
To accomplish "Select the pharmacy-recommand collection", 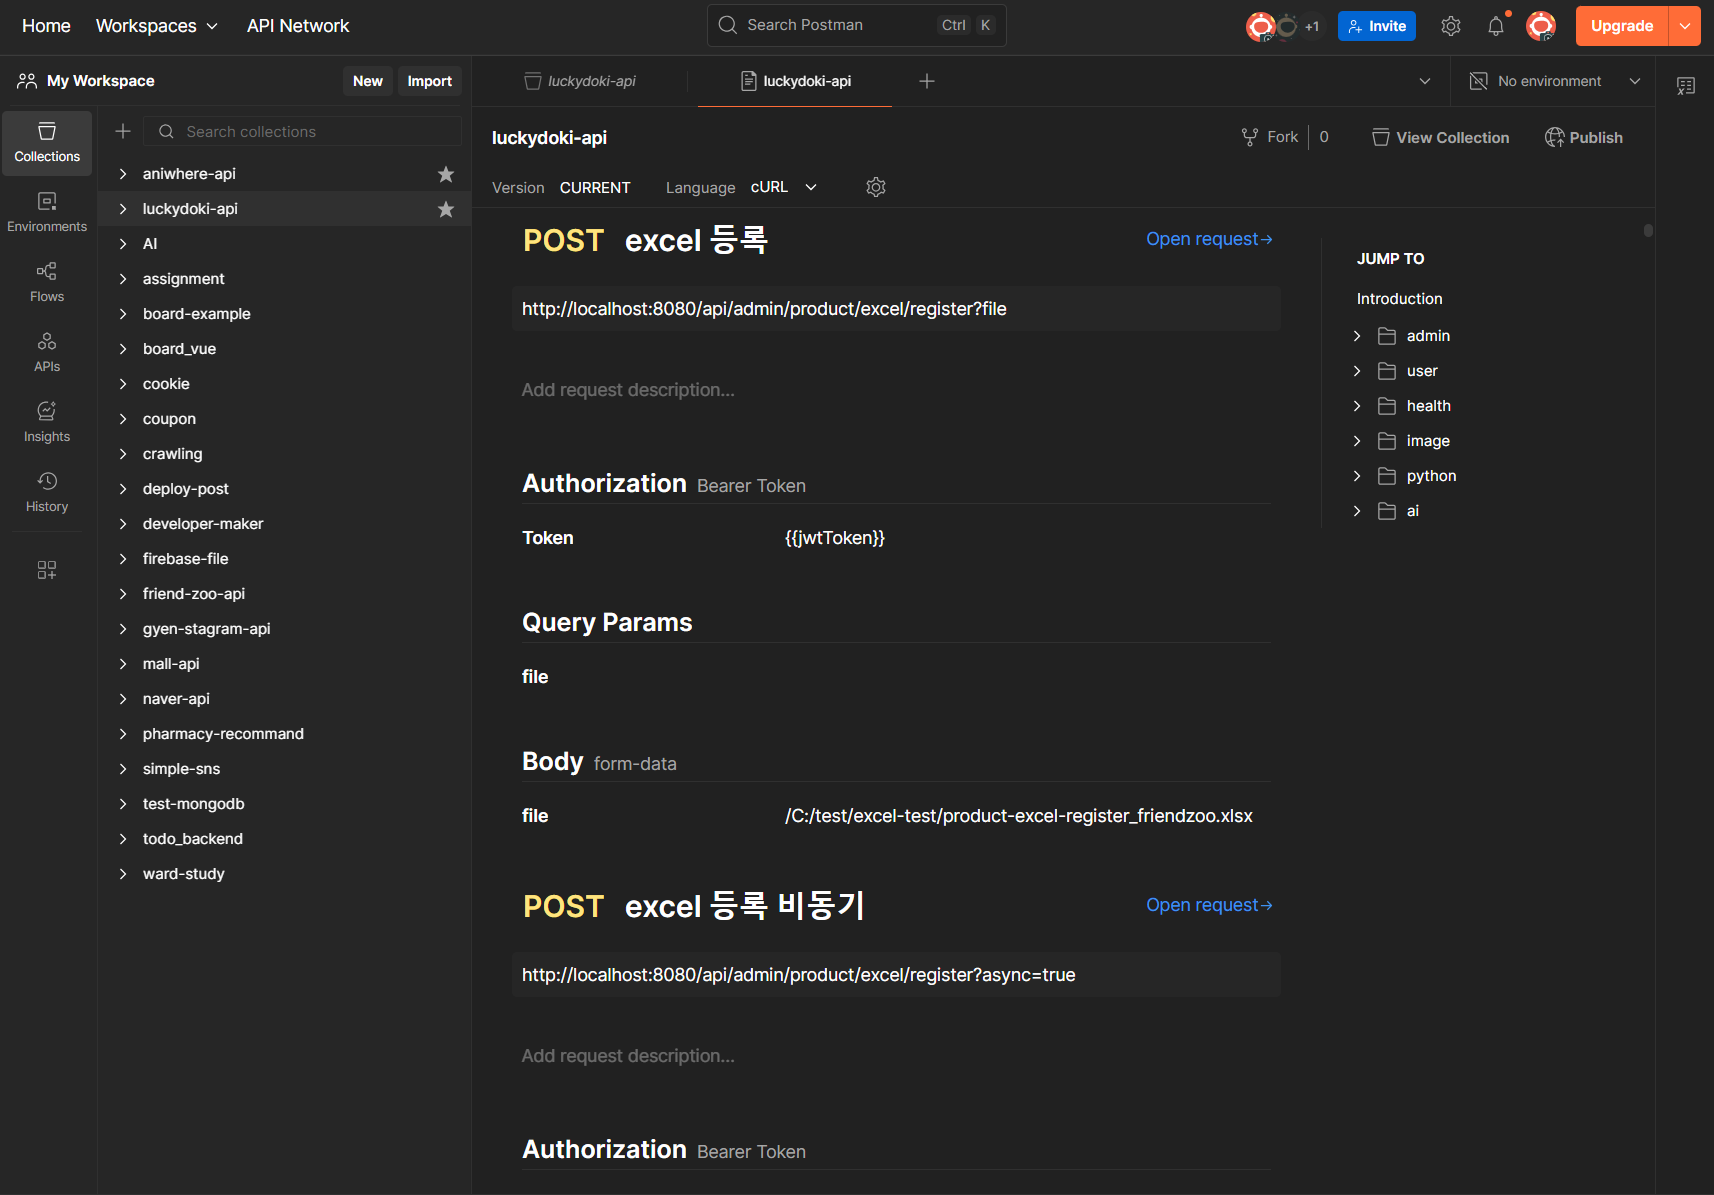I will [x=285, y=734].
